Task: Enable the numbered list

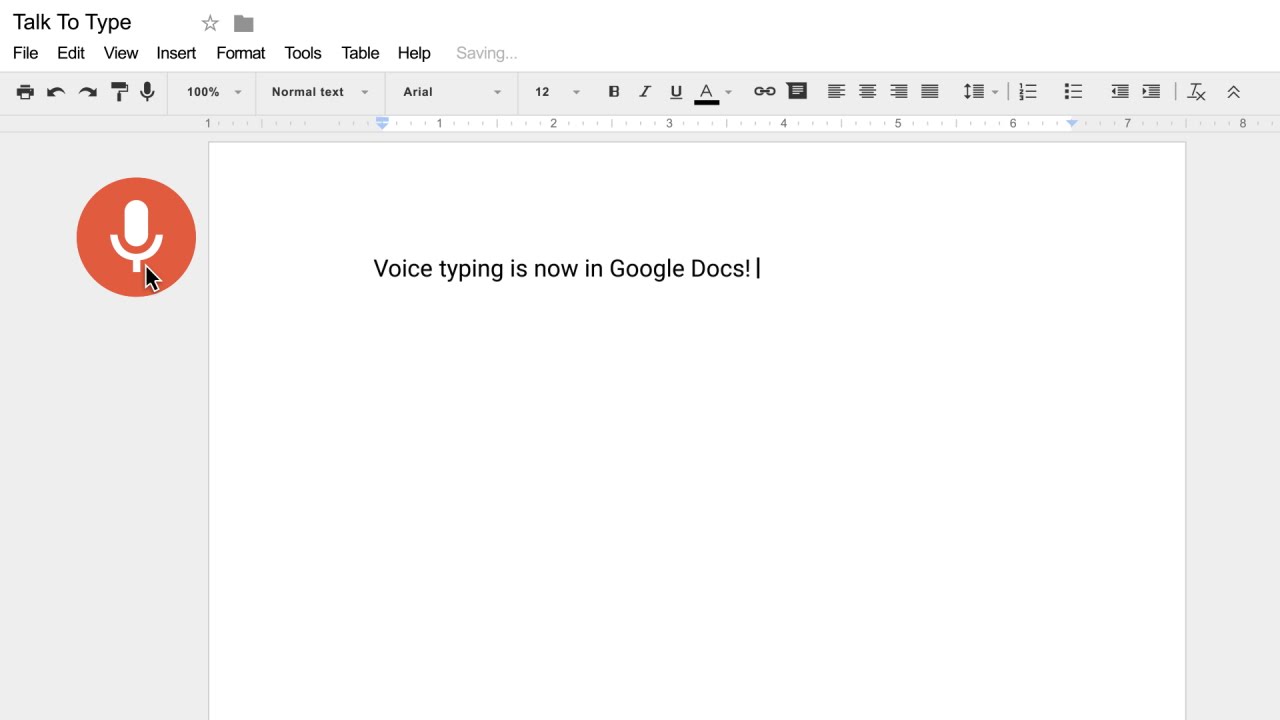Action: (x=1028, y=91)
